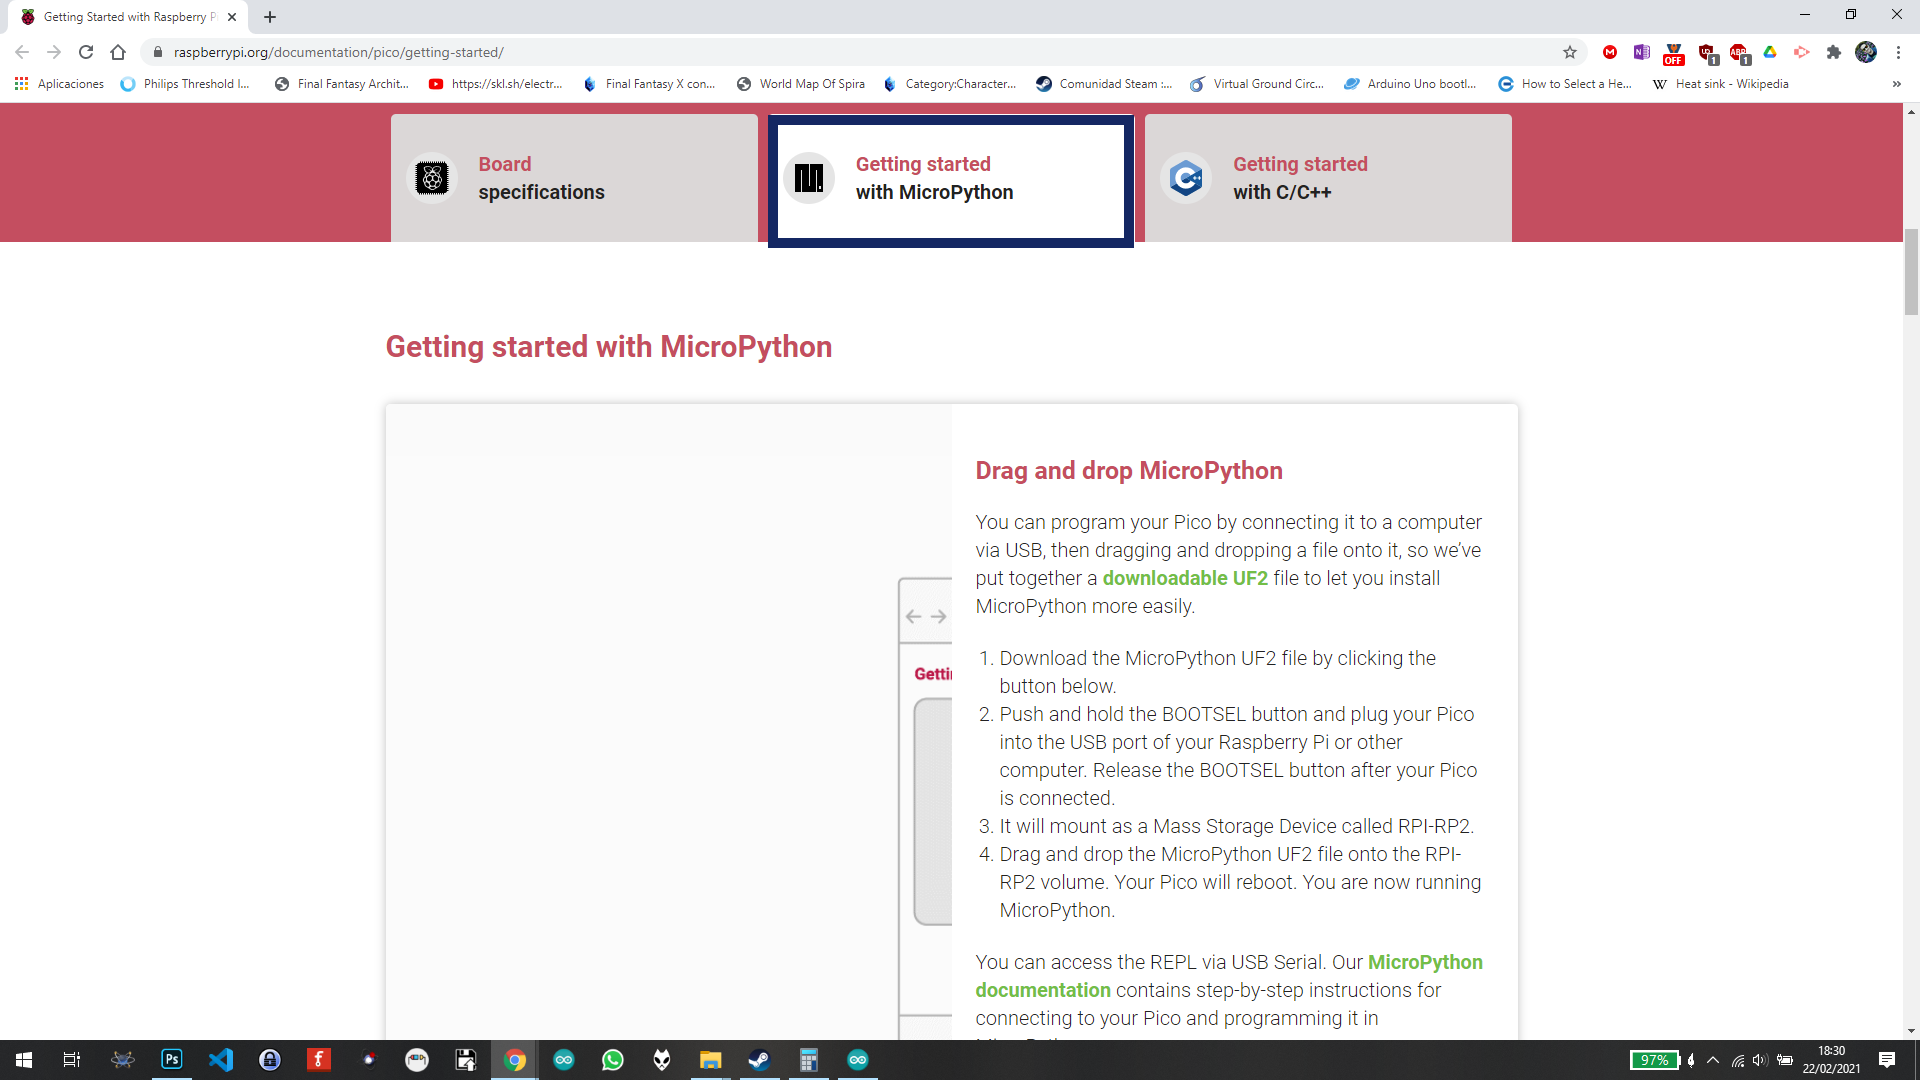Open the uBlock Origin extension
The height and width of the screenshot is (1080, 1920).
click(x=1707, y=54)
